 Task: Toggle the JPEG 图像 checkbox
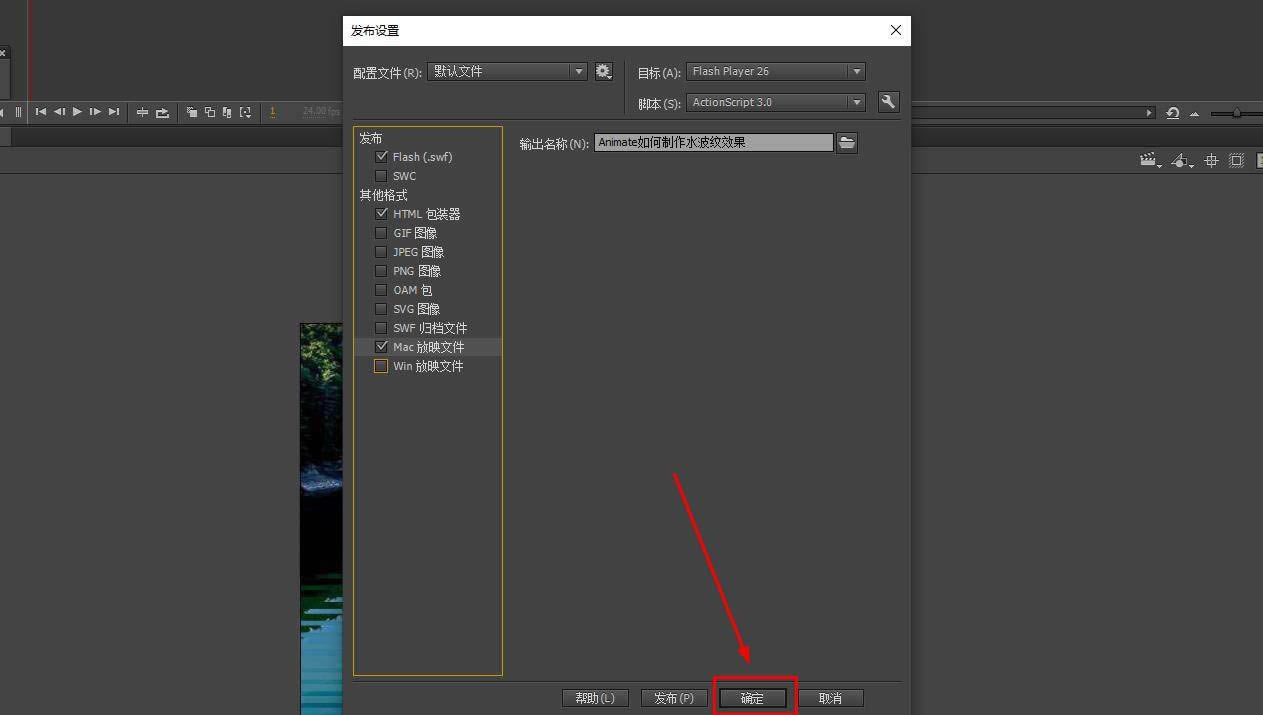(x=381, y=252)
